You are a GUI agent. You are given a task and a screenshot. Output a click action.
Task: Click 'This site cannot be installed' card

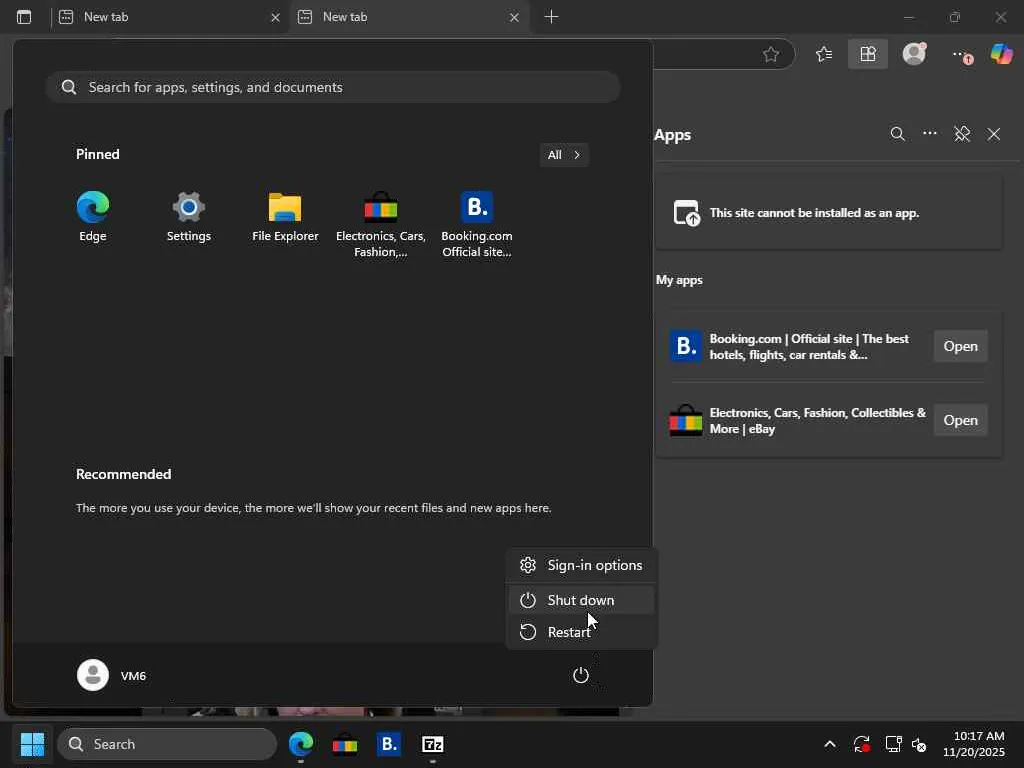pyautogui.click(x=829, y=213)
